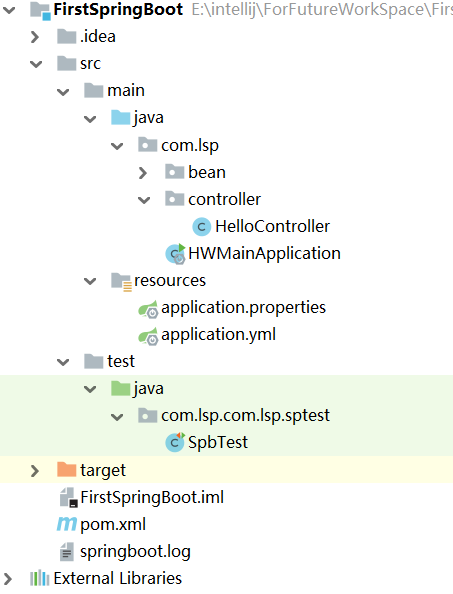This screenshot has height=594, width=453.
Task: Click the External Libraries bars icon
Action: [40, 578]
